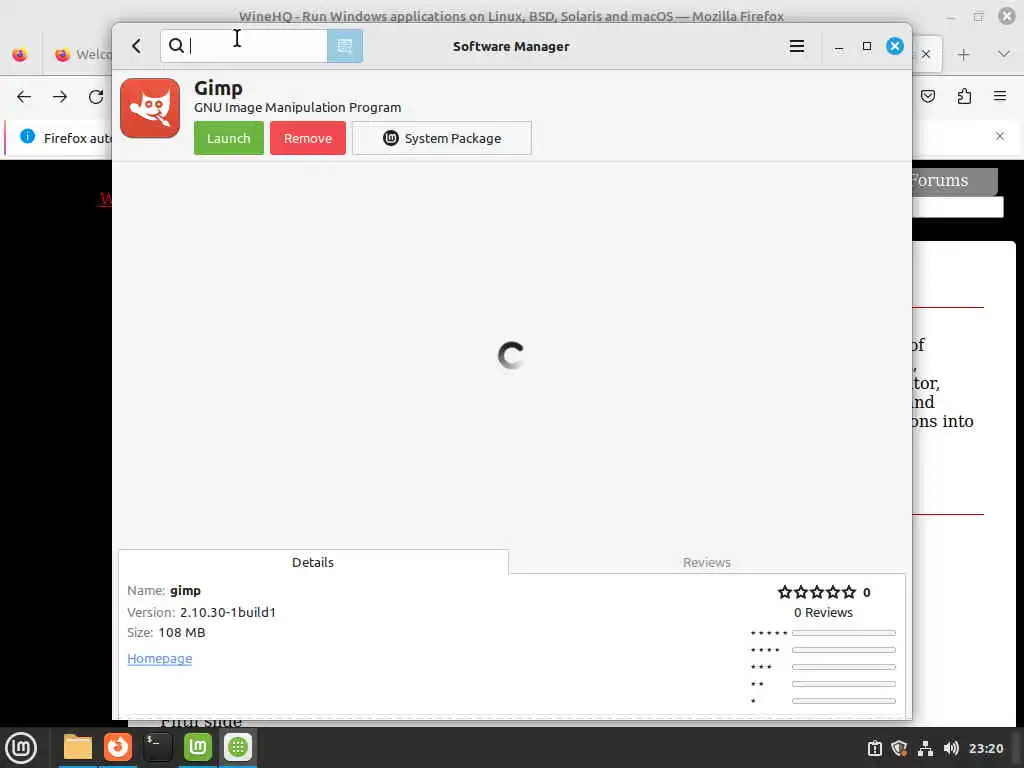Open the Terminal from the taskbar
Viewport: 1024px width, 768px height.
click(157, 747)
